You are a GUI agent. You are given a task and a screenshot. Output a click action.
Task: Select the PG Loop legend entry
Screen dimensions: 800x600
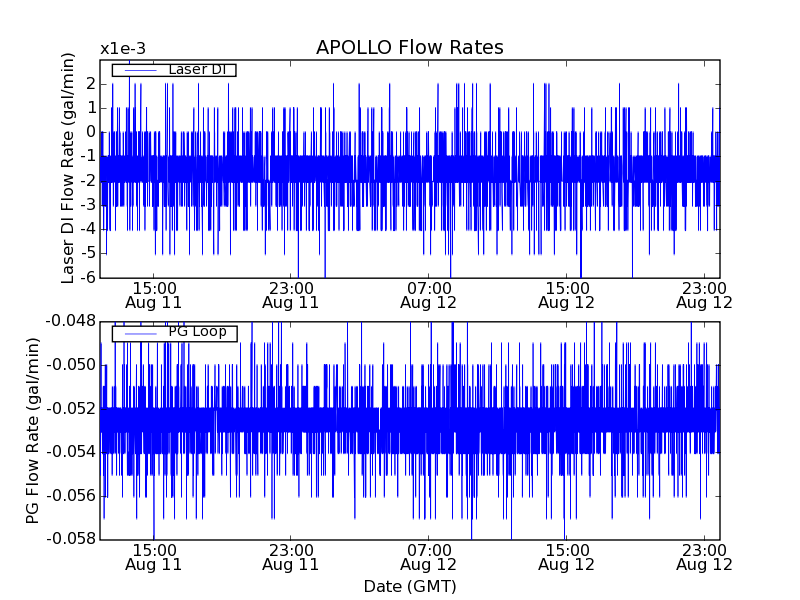pyautogui.click(x=196, y=333)
